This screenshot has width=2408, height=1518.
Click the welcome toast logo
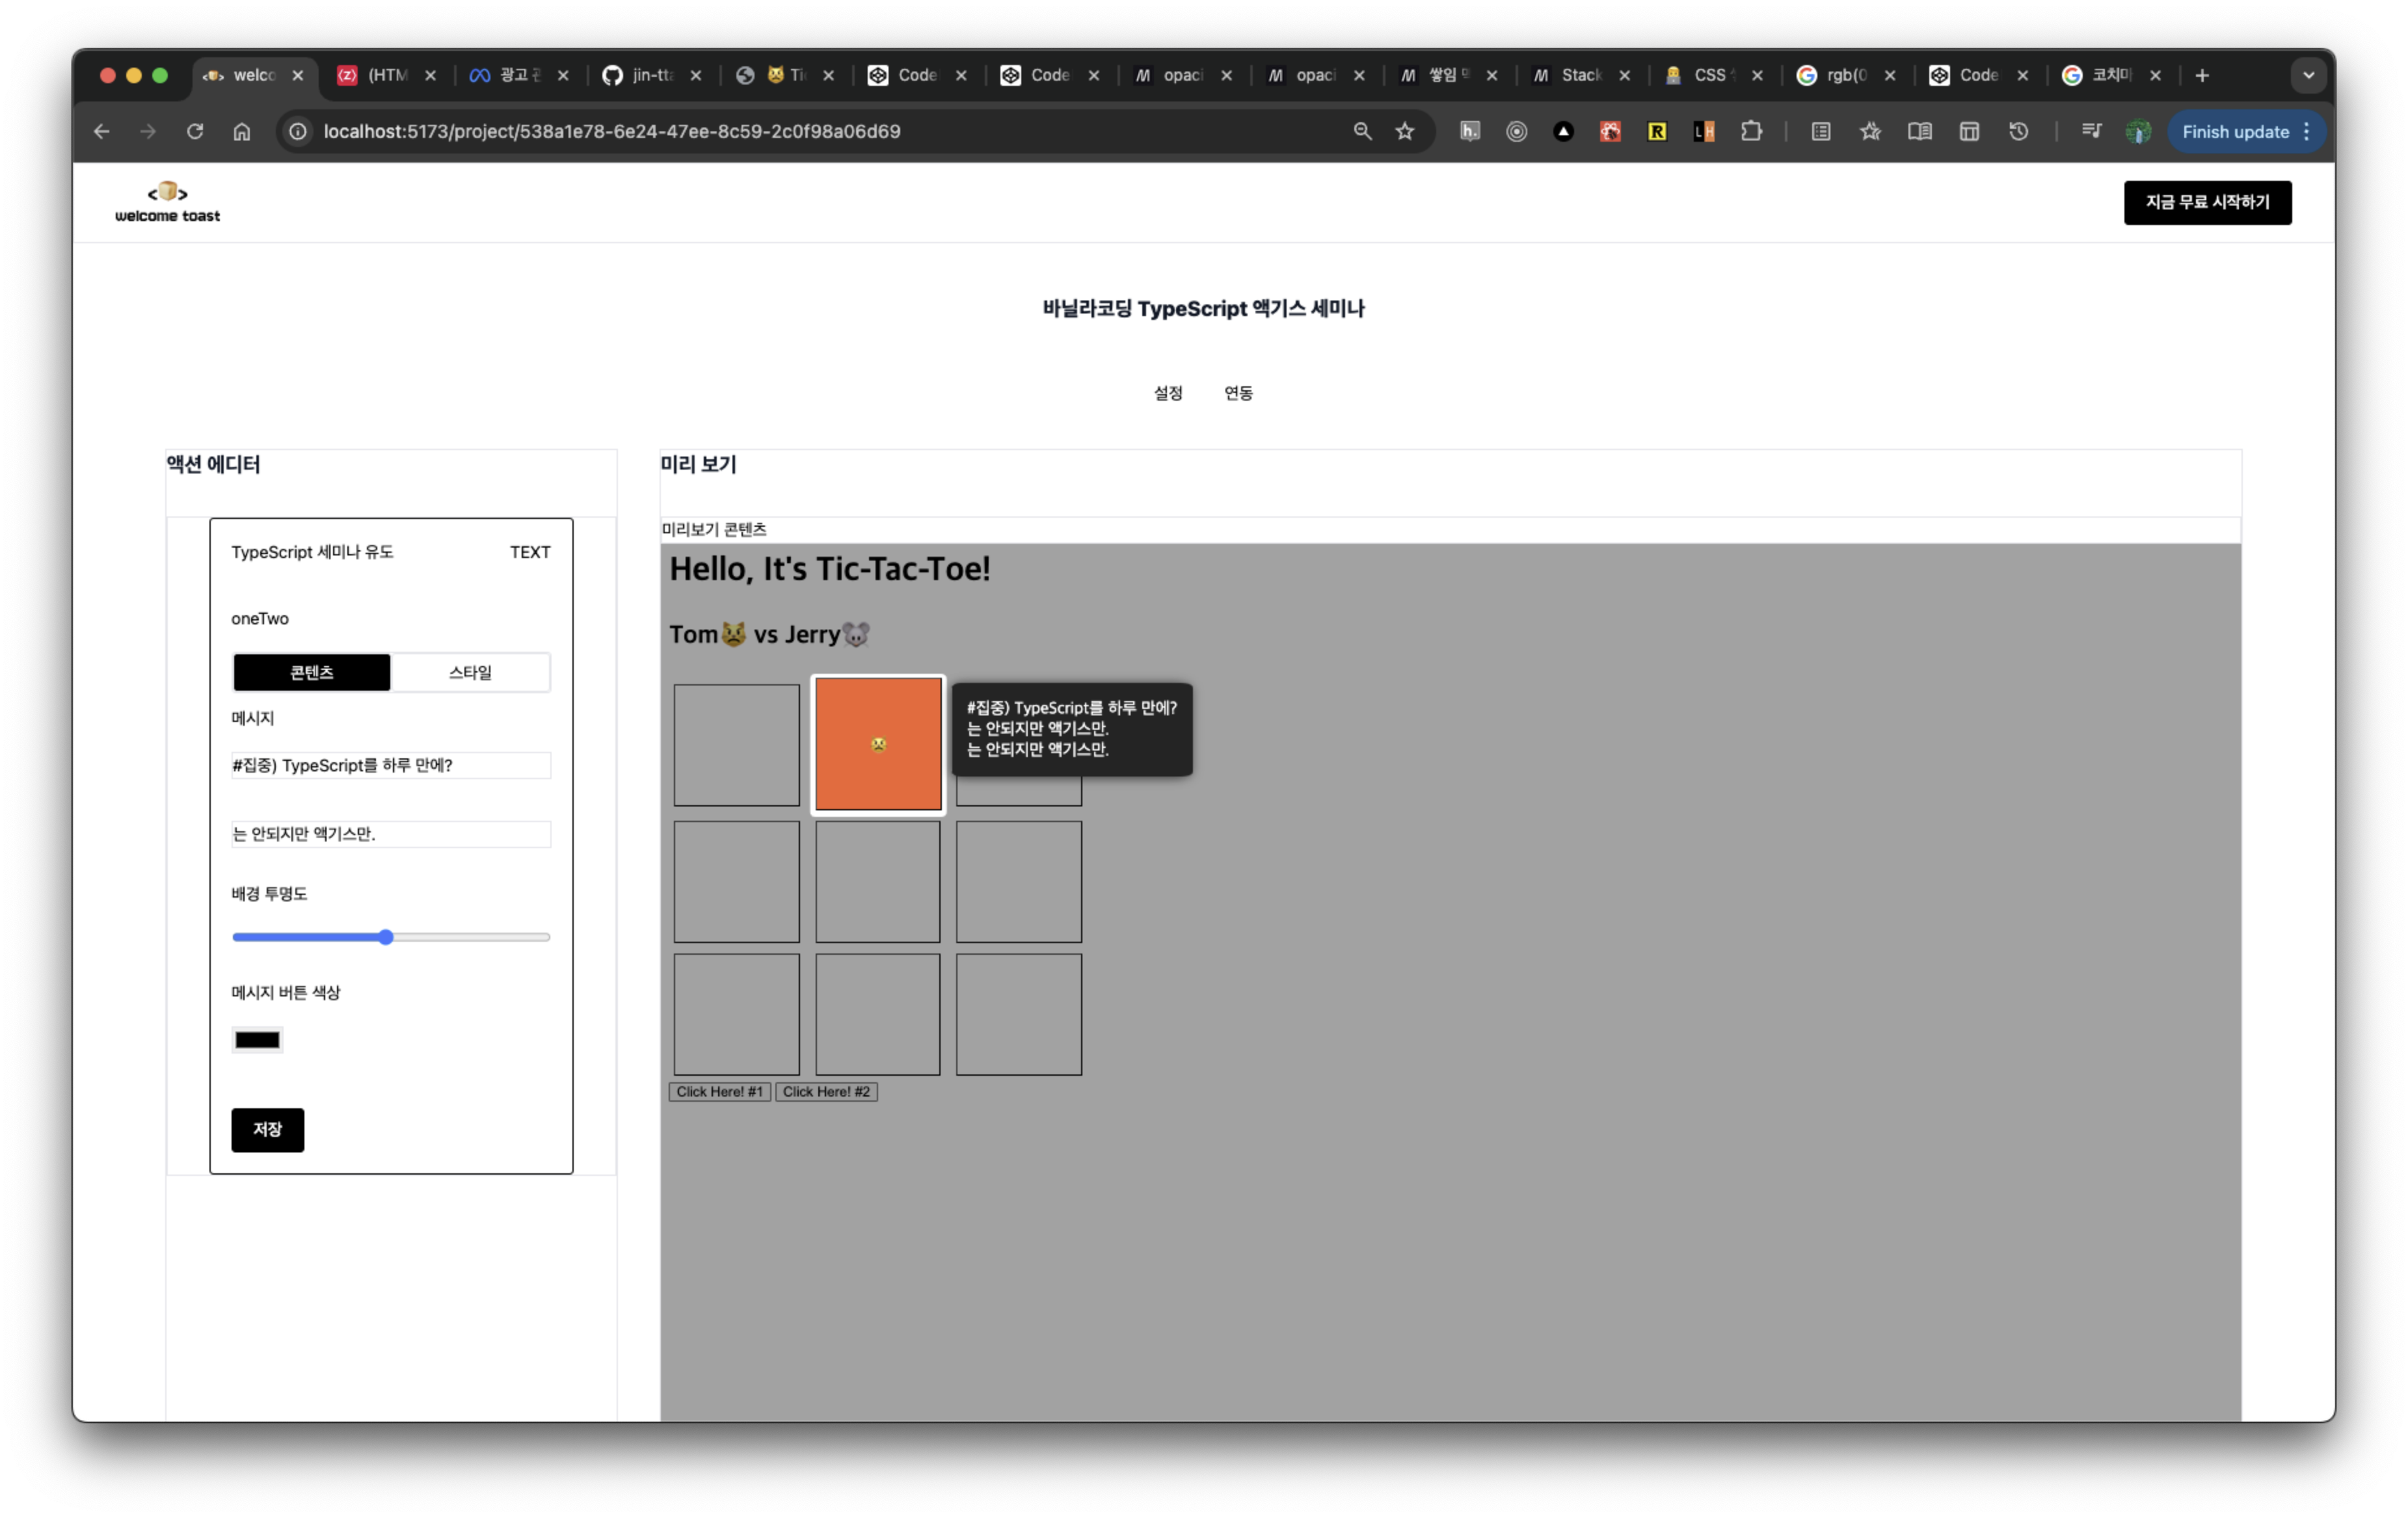(167, 202)
